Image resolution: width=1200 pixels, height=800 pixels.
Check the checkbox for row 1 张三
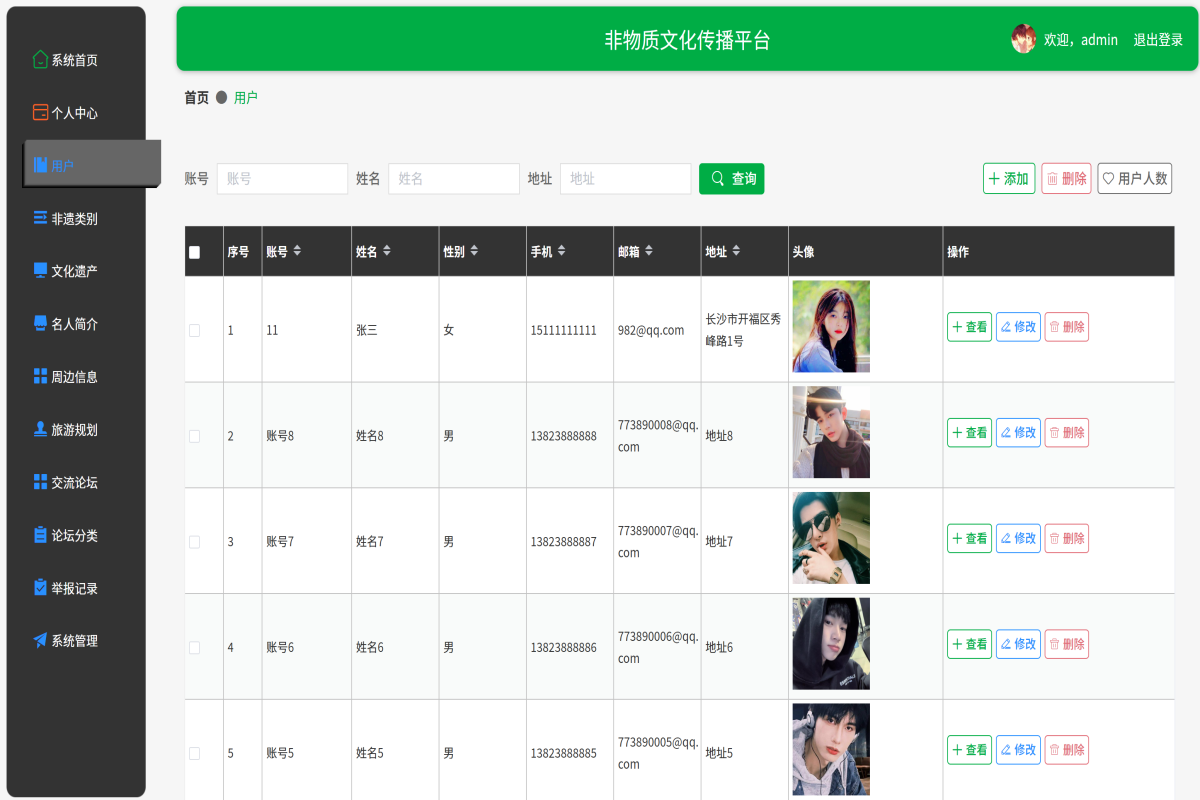(x=194, y=330)
